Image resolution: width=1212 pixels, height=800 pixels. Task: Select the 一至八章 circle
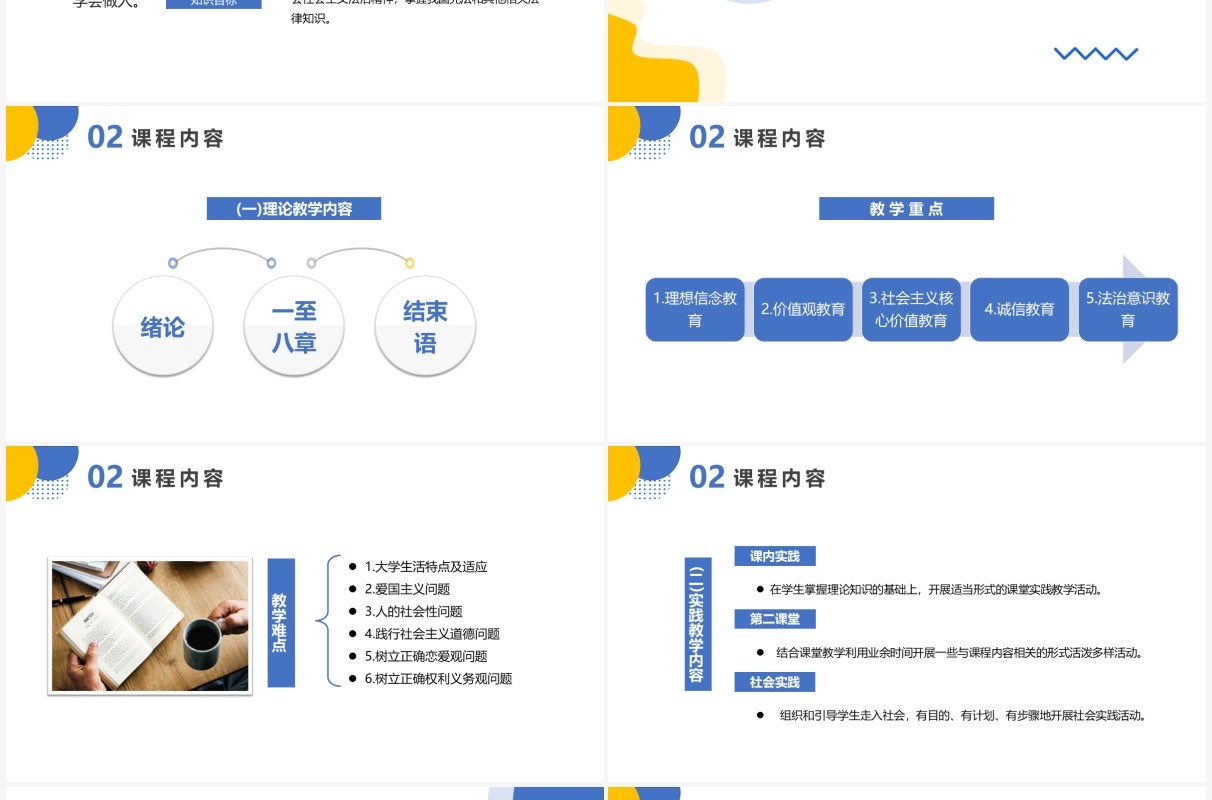click(294, 327)
